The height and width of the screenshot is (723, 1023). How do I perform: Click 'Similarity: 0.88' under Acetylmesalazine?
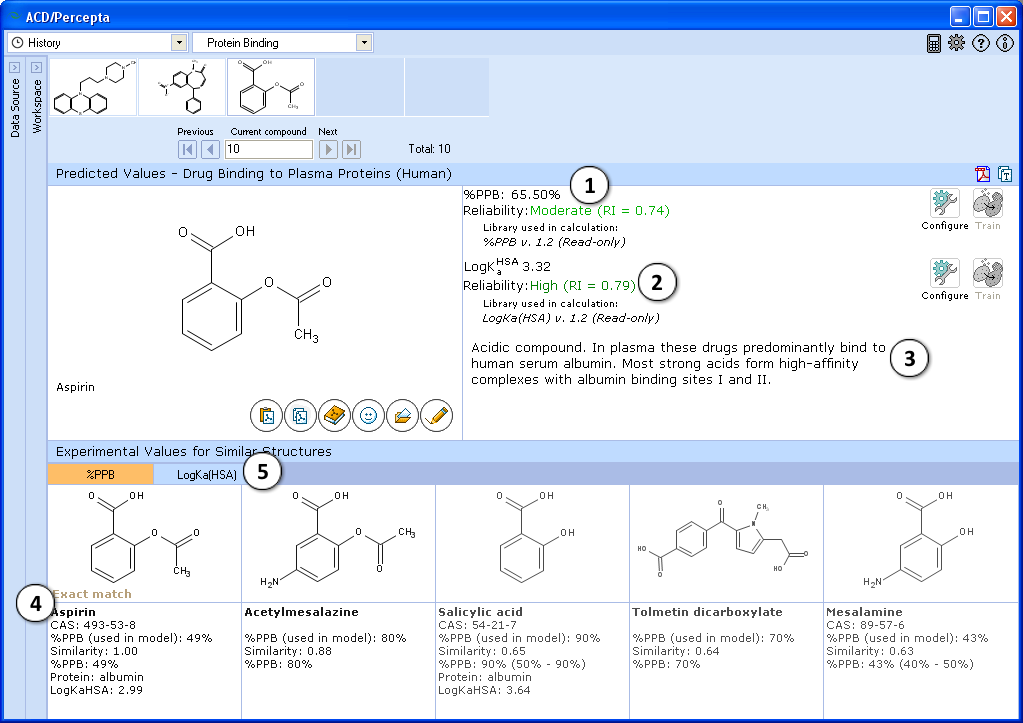point(288,651)
